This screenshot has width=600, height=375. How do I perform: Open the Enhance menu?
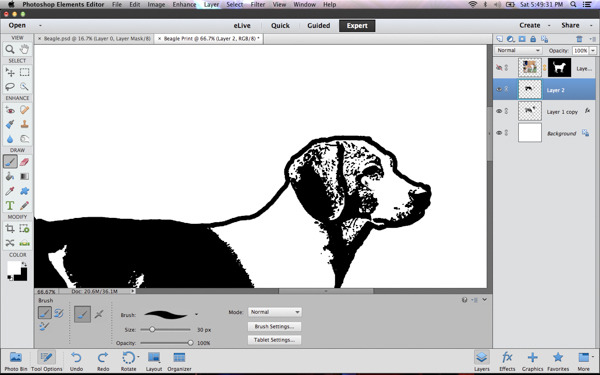184,5
